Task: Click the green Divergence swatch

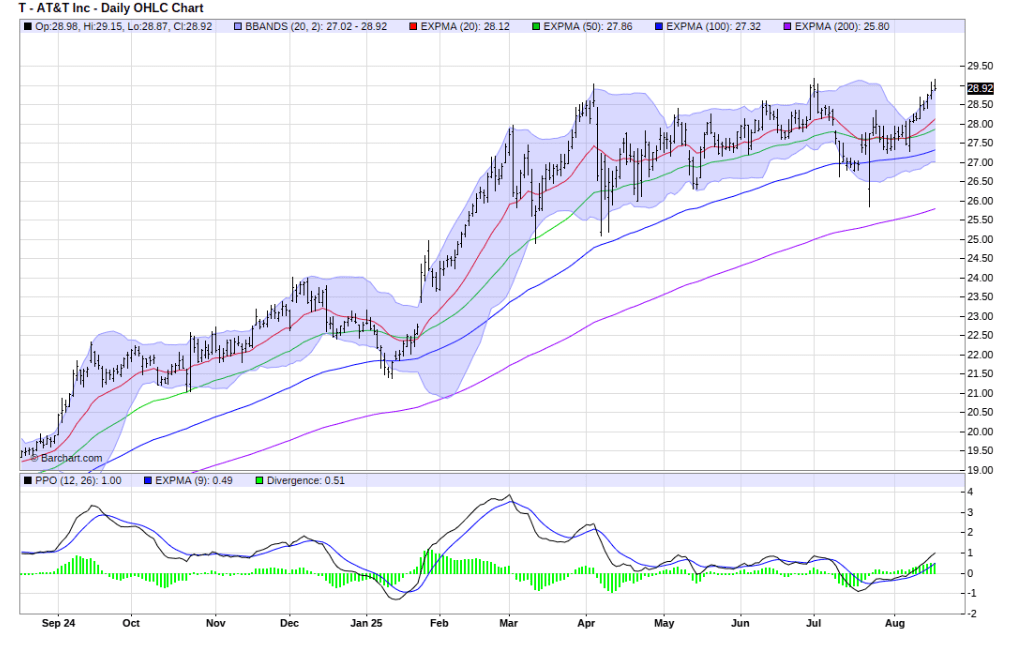Action: click(x=259, y=481)
